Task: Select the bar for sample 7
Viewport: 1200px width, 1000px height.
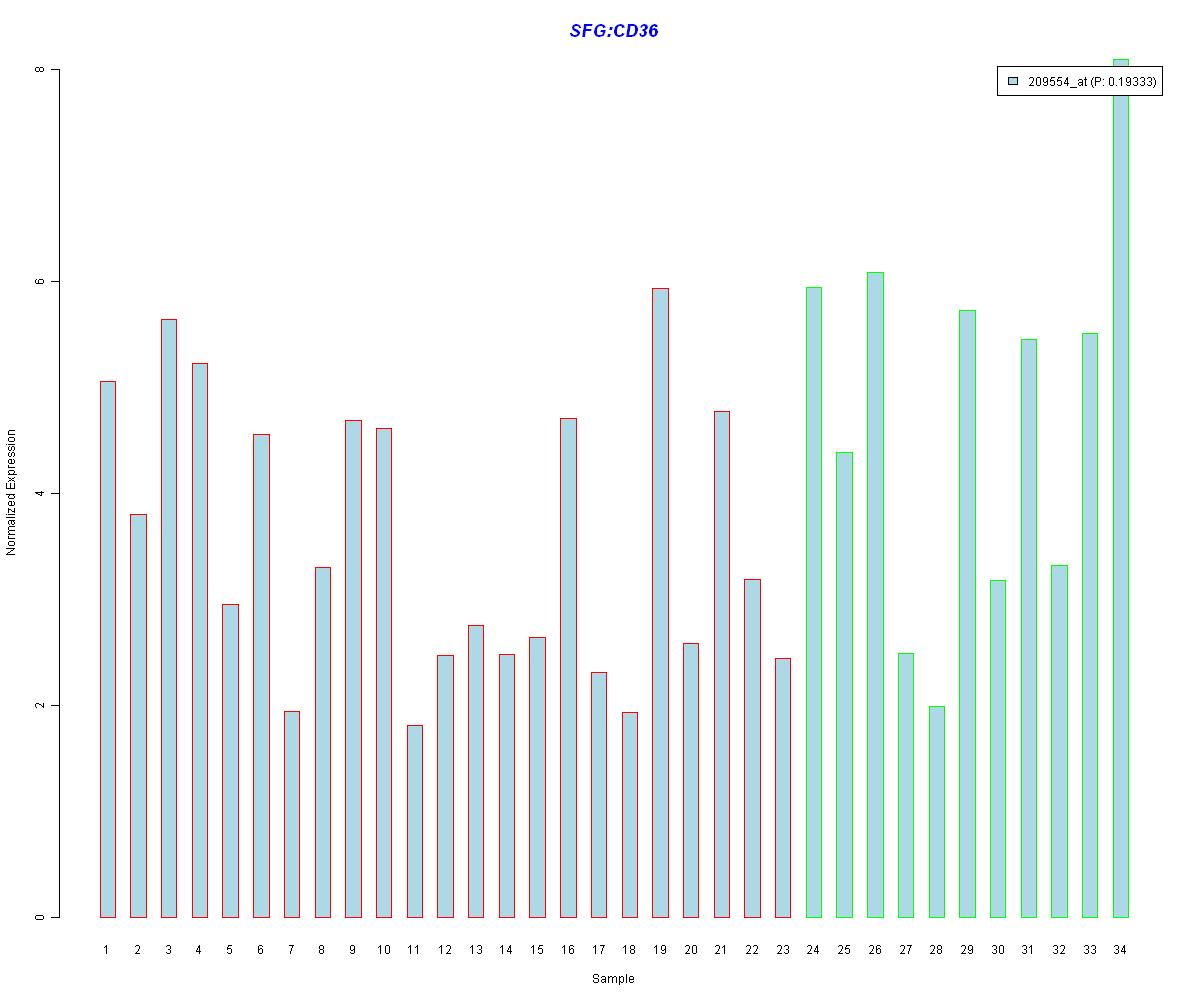Action: (x=291, y=814)
